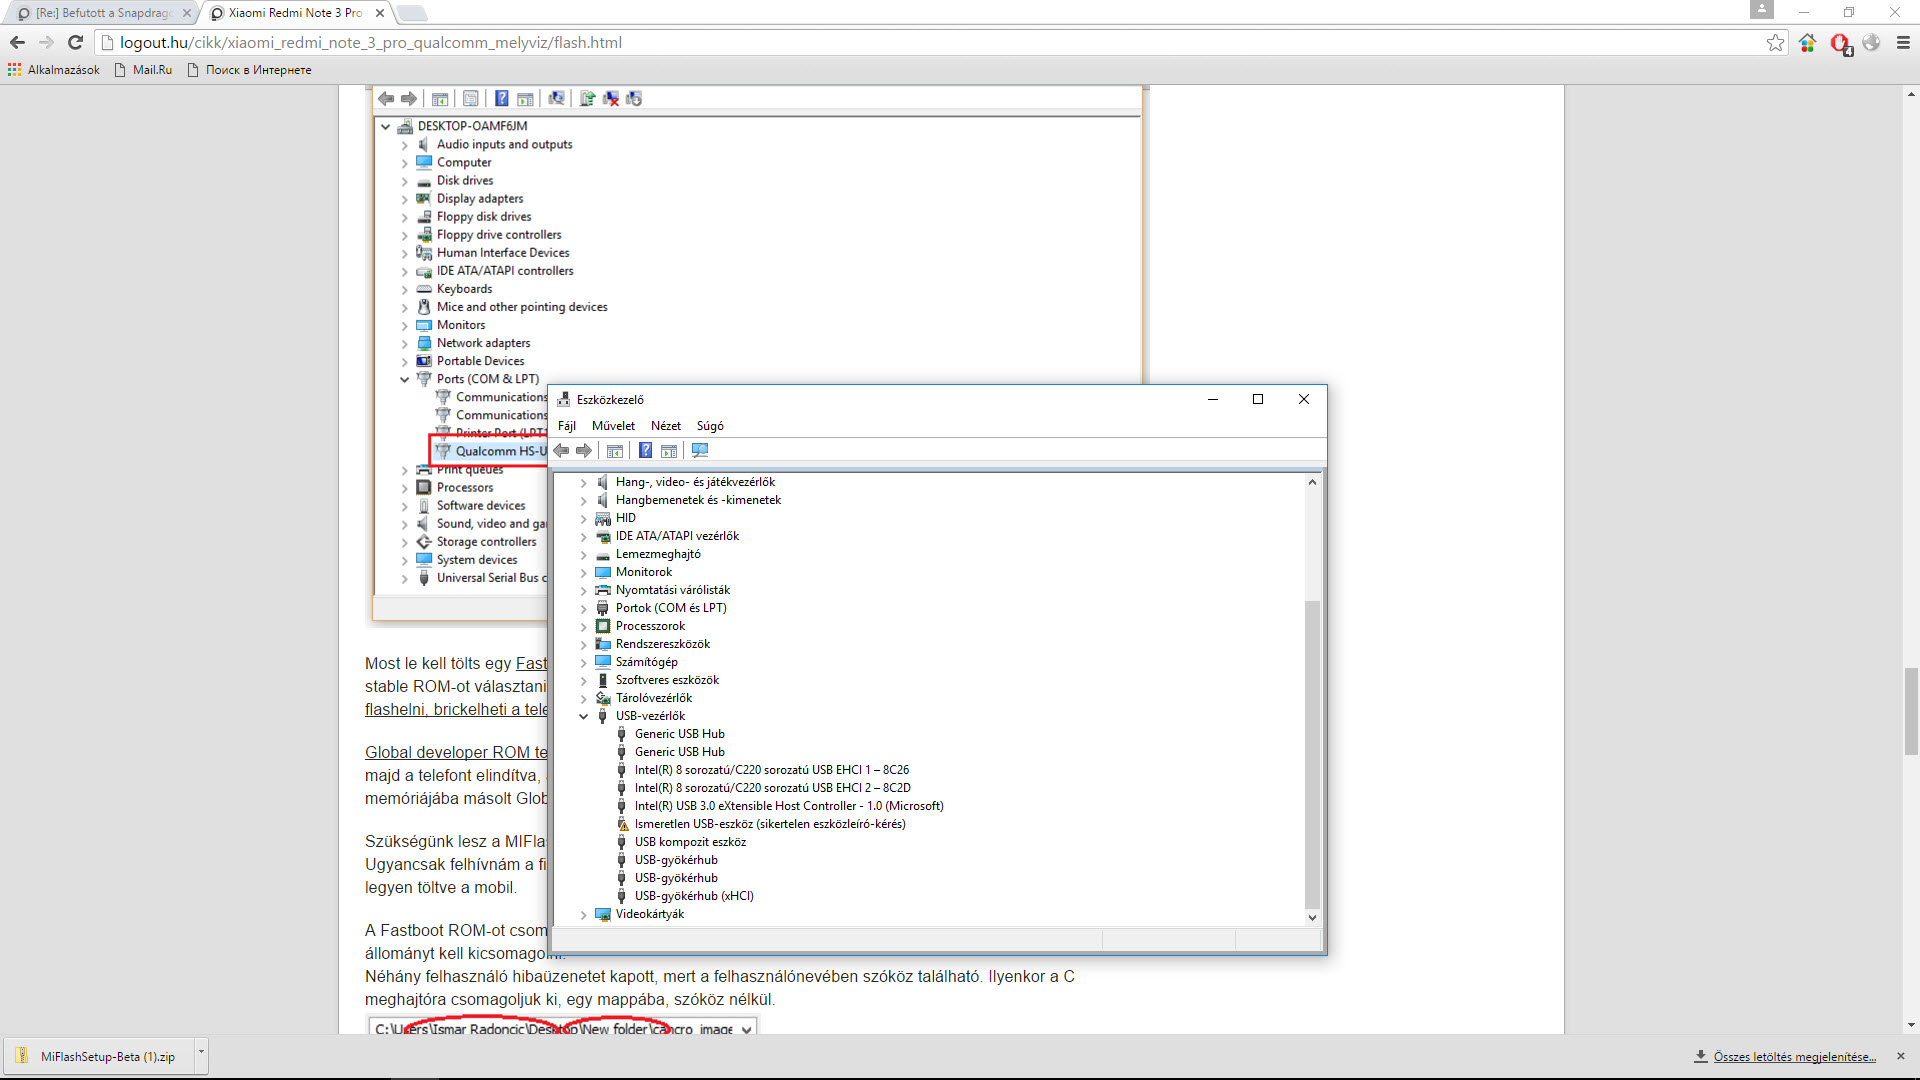The width and height of the screenshot is (1920, 1080).
Task: Go back in Chrome browser history
Action: tap(17, 42)
